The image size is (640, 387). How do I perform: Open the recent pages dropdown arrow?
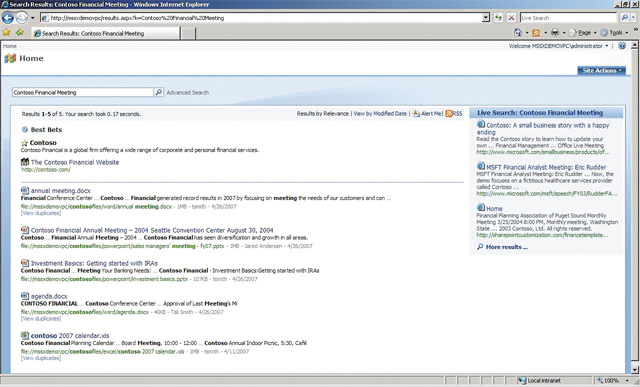[x=33, y=18]
